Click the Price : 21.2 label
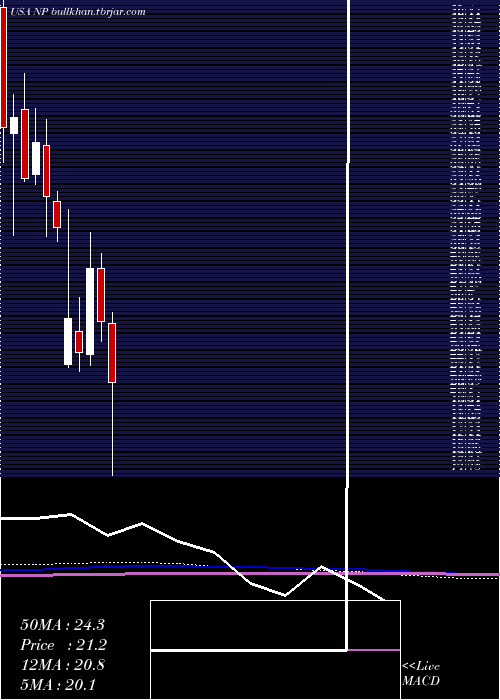 pyautogui.click(x=64, y=645)
